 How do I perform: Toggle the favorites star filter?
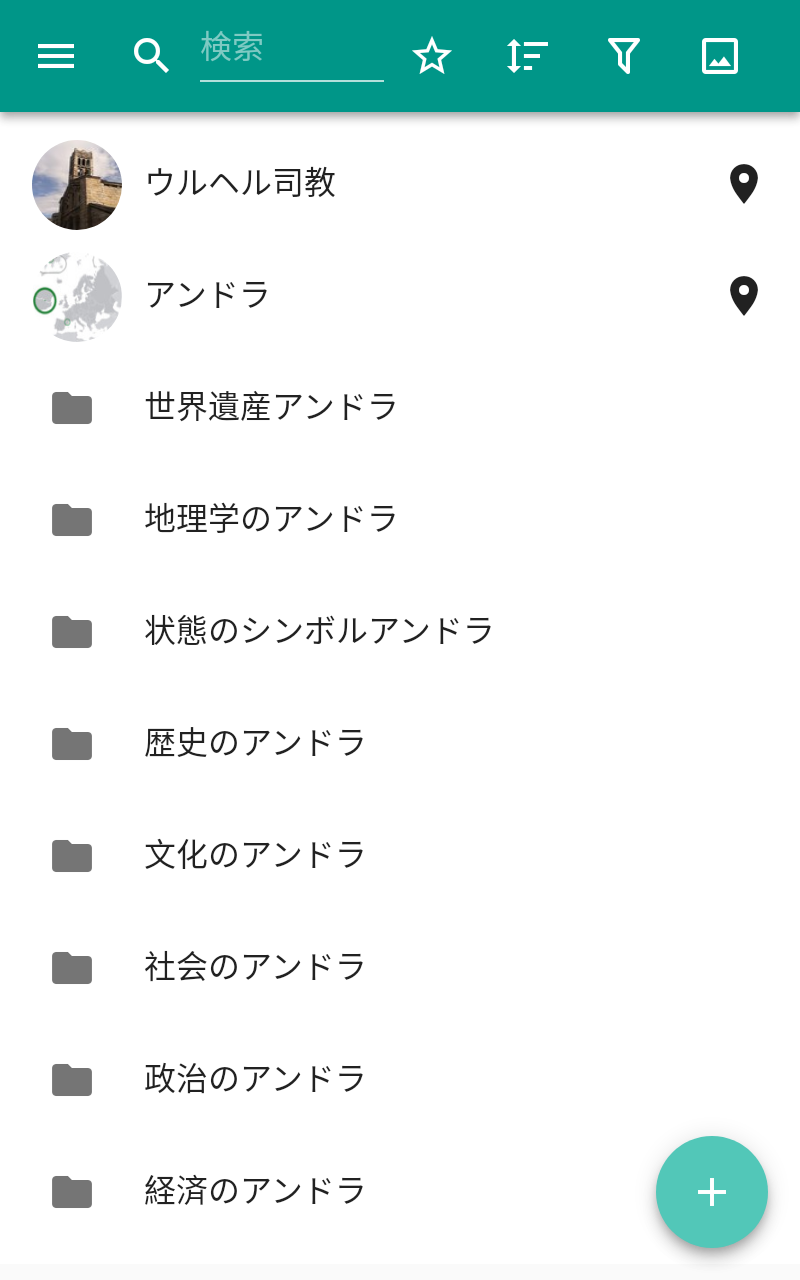tap(432, 56)
